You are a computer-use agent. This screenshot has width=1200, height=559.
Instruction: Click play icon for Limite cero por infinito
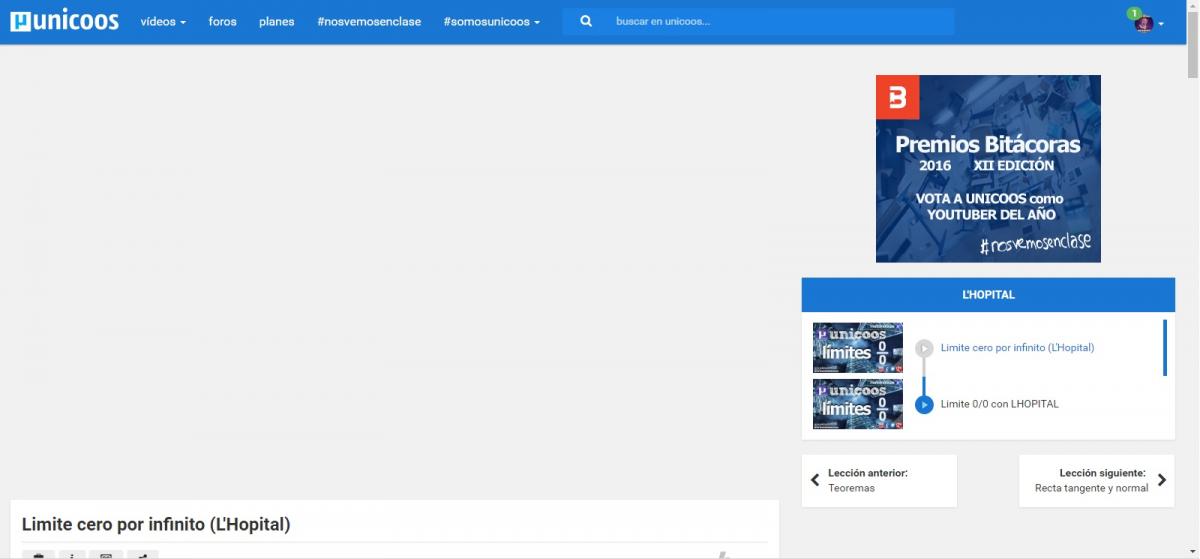[x=924, y=348]
